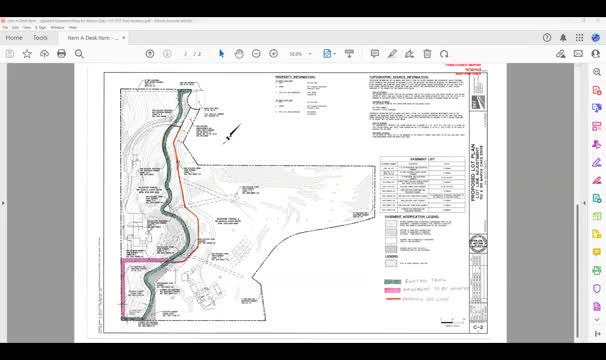Click the trash delete icon
This screenshot has width=606, height=360.
pyautogui.click(x=427, y=54)
